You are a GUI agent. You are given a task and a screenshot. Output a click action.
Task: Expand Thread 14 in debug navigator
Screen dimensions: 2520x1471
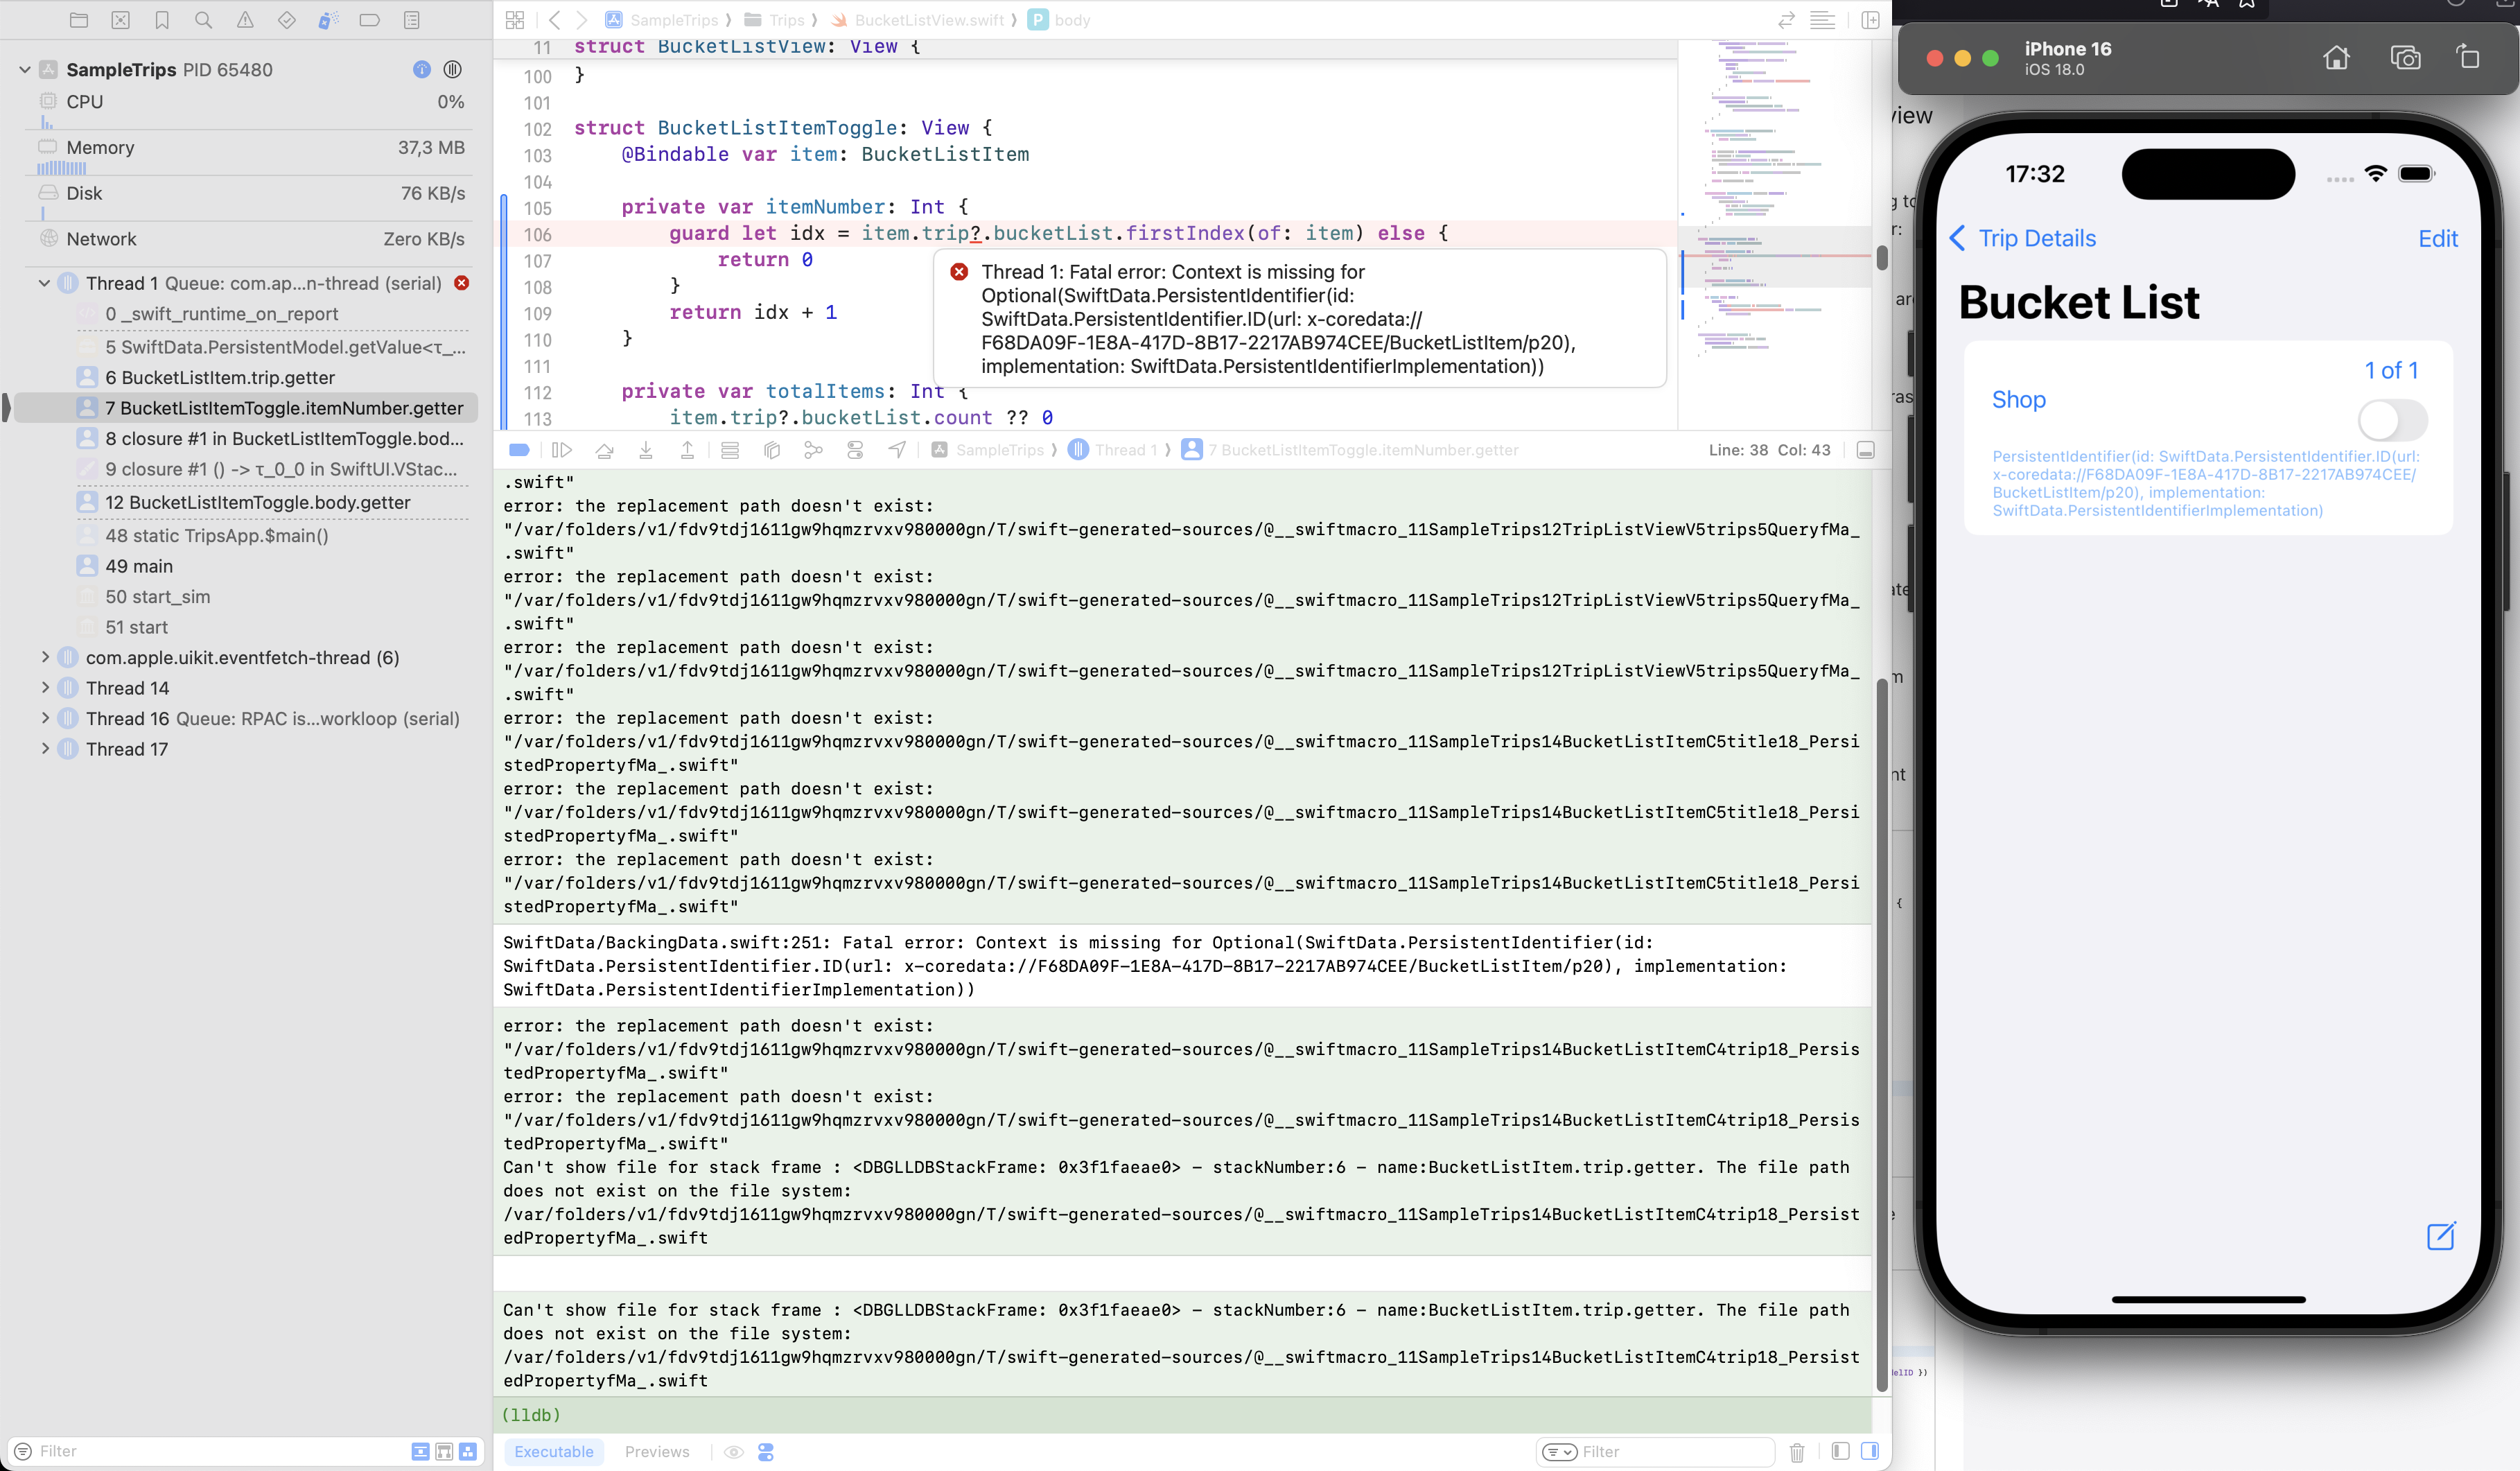tap(45, 688)
